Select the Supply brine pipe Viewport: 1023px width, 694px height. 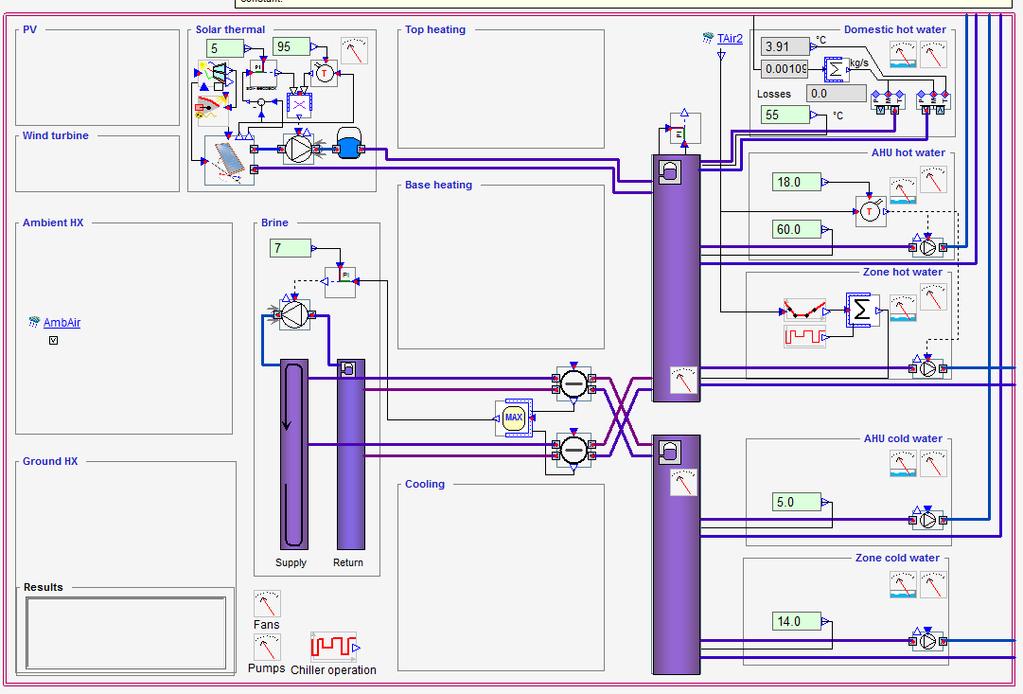click(x=294, y=455)
